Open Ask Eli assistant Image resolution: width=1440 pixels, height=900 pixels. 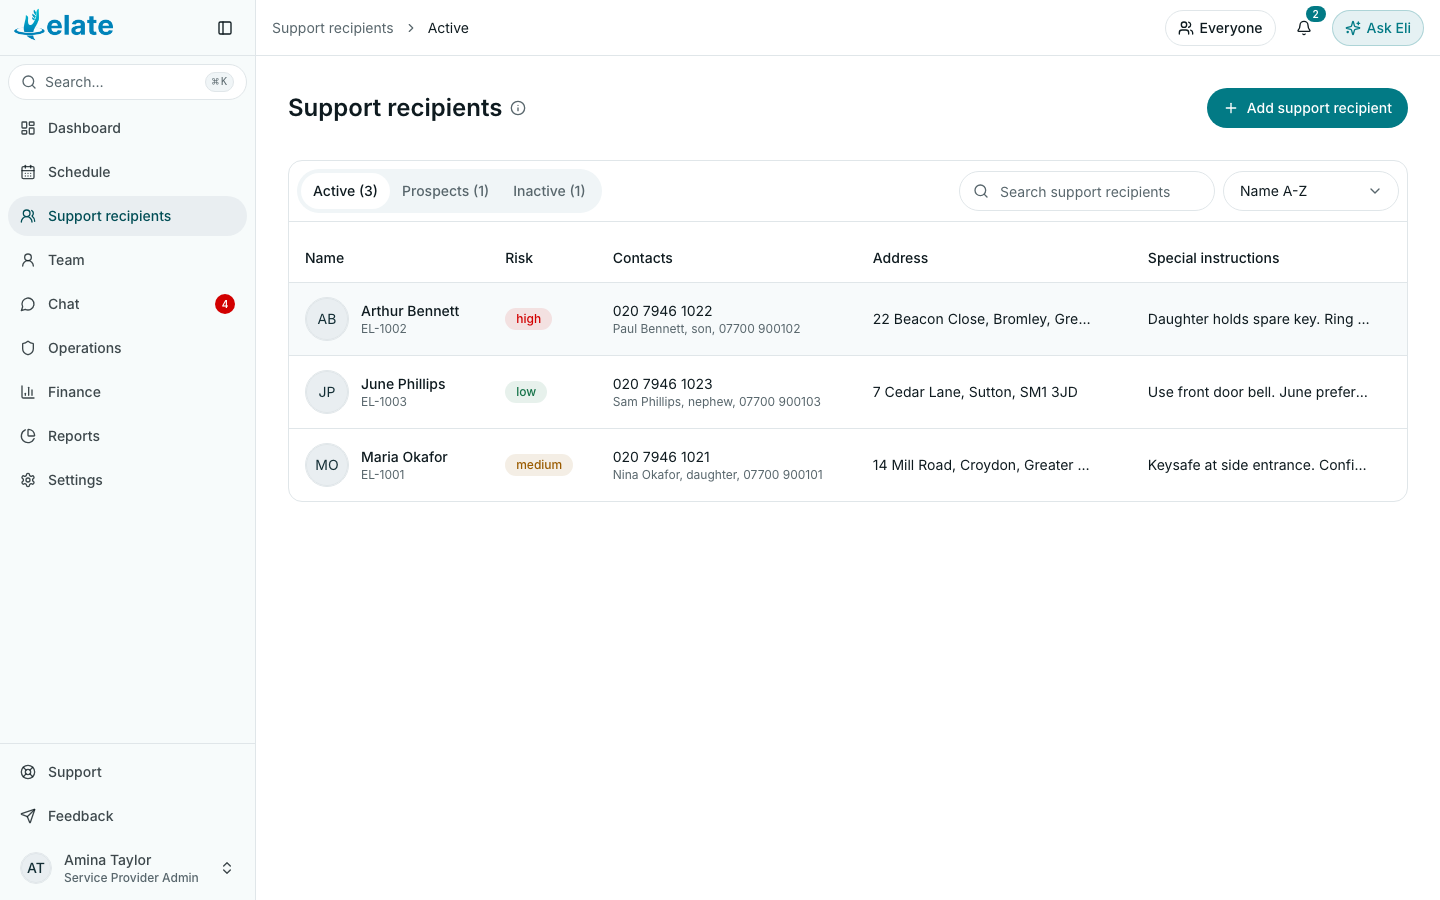(x=1378, y=28)
